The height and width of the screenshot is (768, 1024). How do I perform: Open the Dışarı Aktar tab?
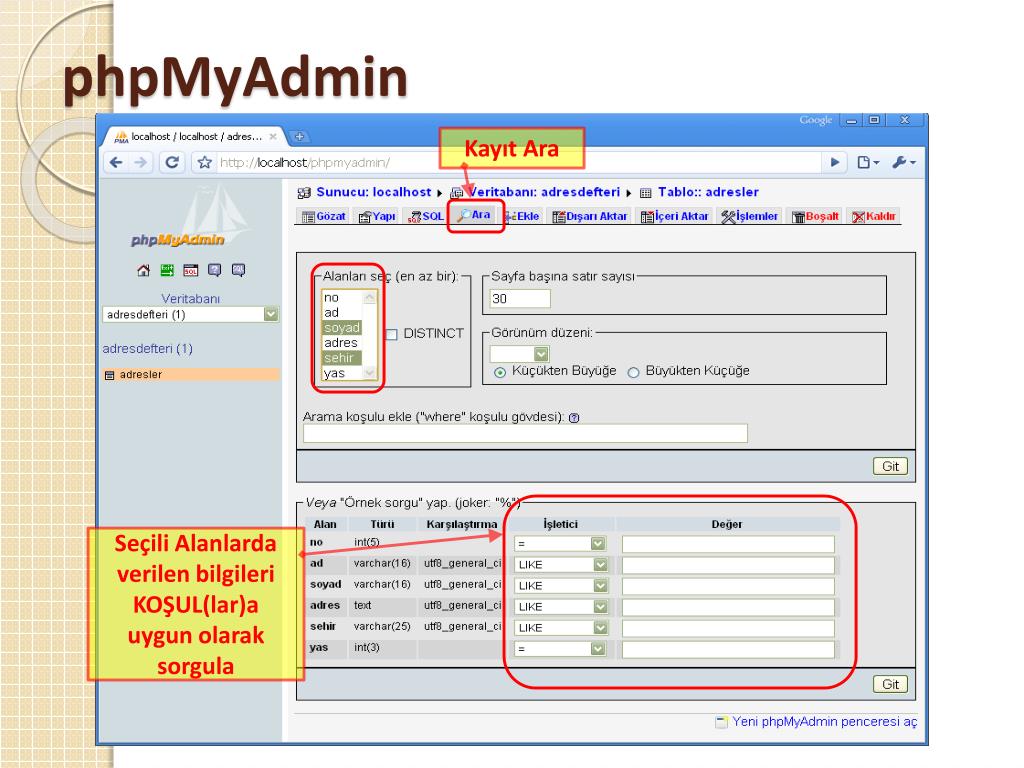pyautogui.click(x=590, y=216)
